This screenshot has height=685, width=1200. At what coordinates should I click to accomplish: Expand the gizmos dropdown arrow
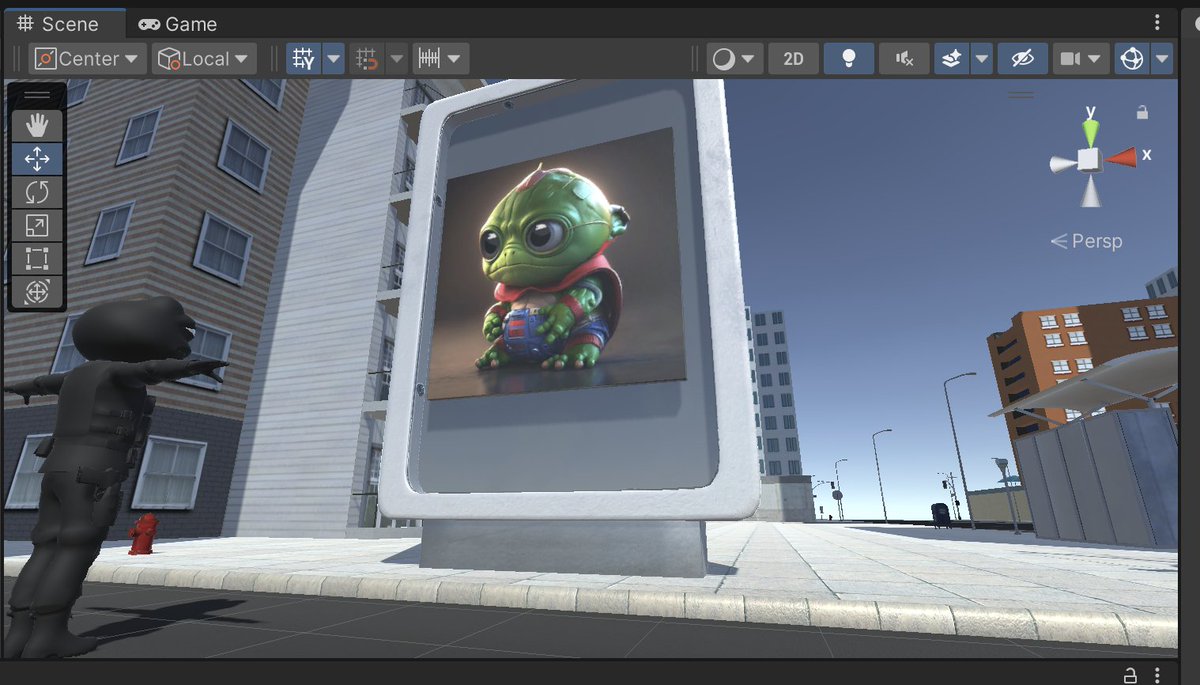1161,59
